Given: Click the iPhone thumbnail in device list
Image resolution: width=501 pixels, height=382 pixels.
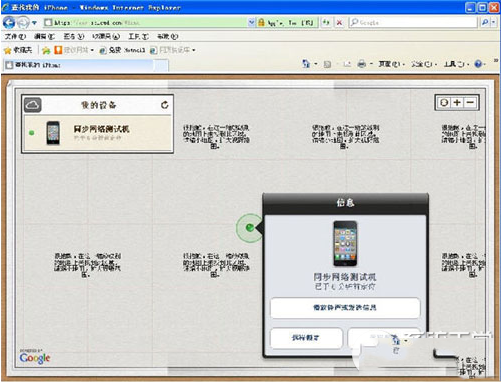Looking at the screenshot, I should [x=53, y=133].
